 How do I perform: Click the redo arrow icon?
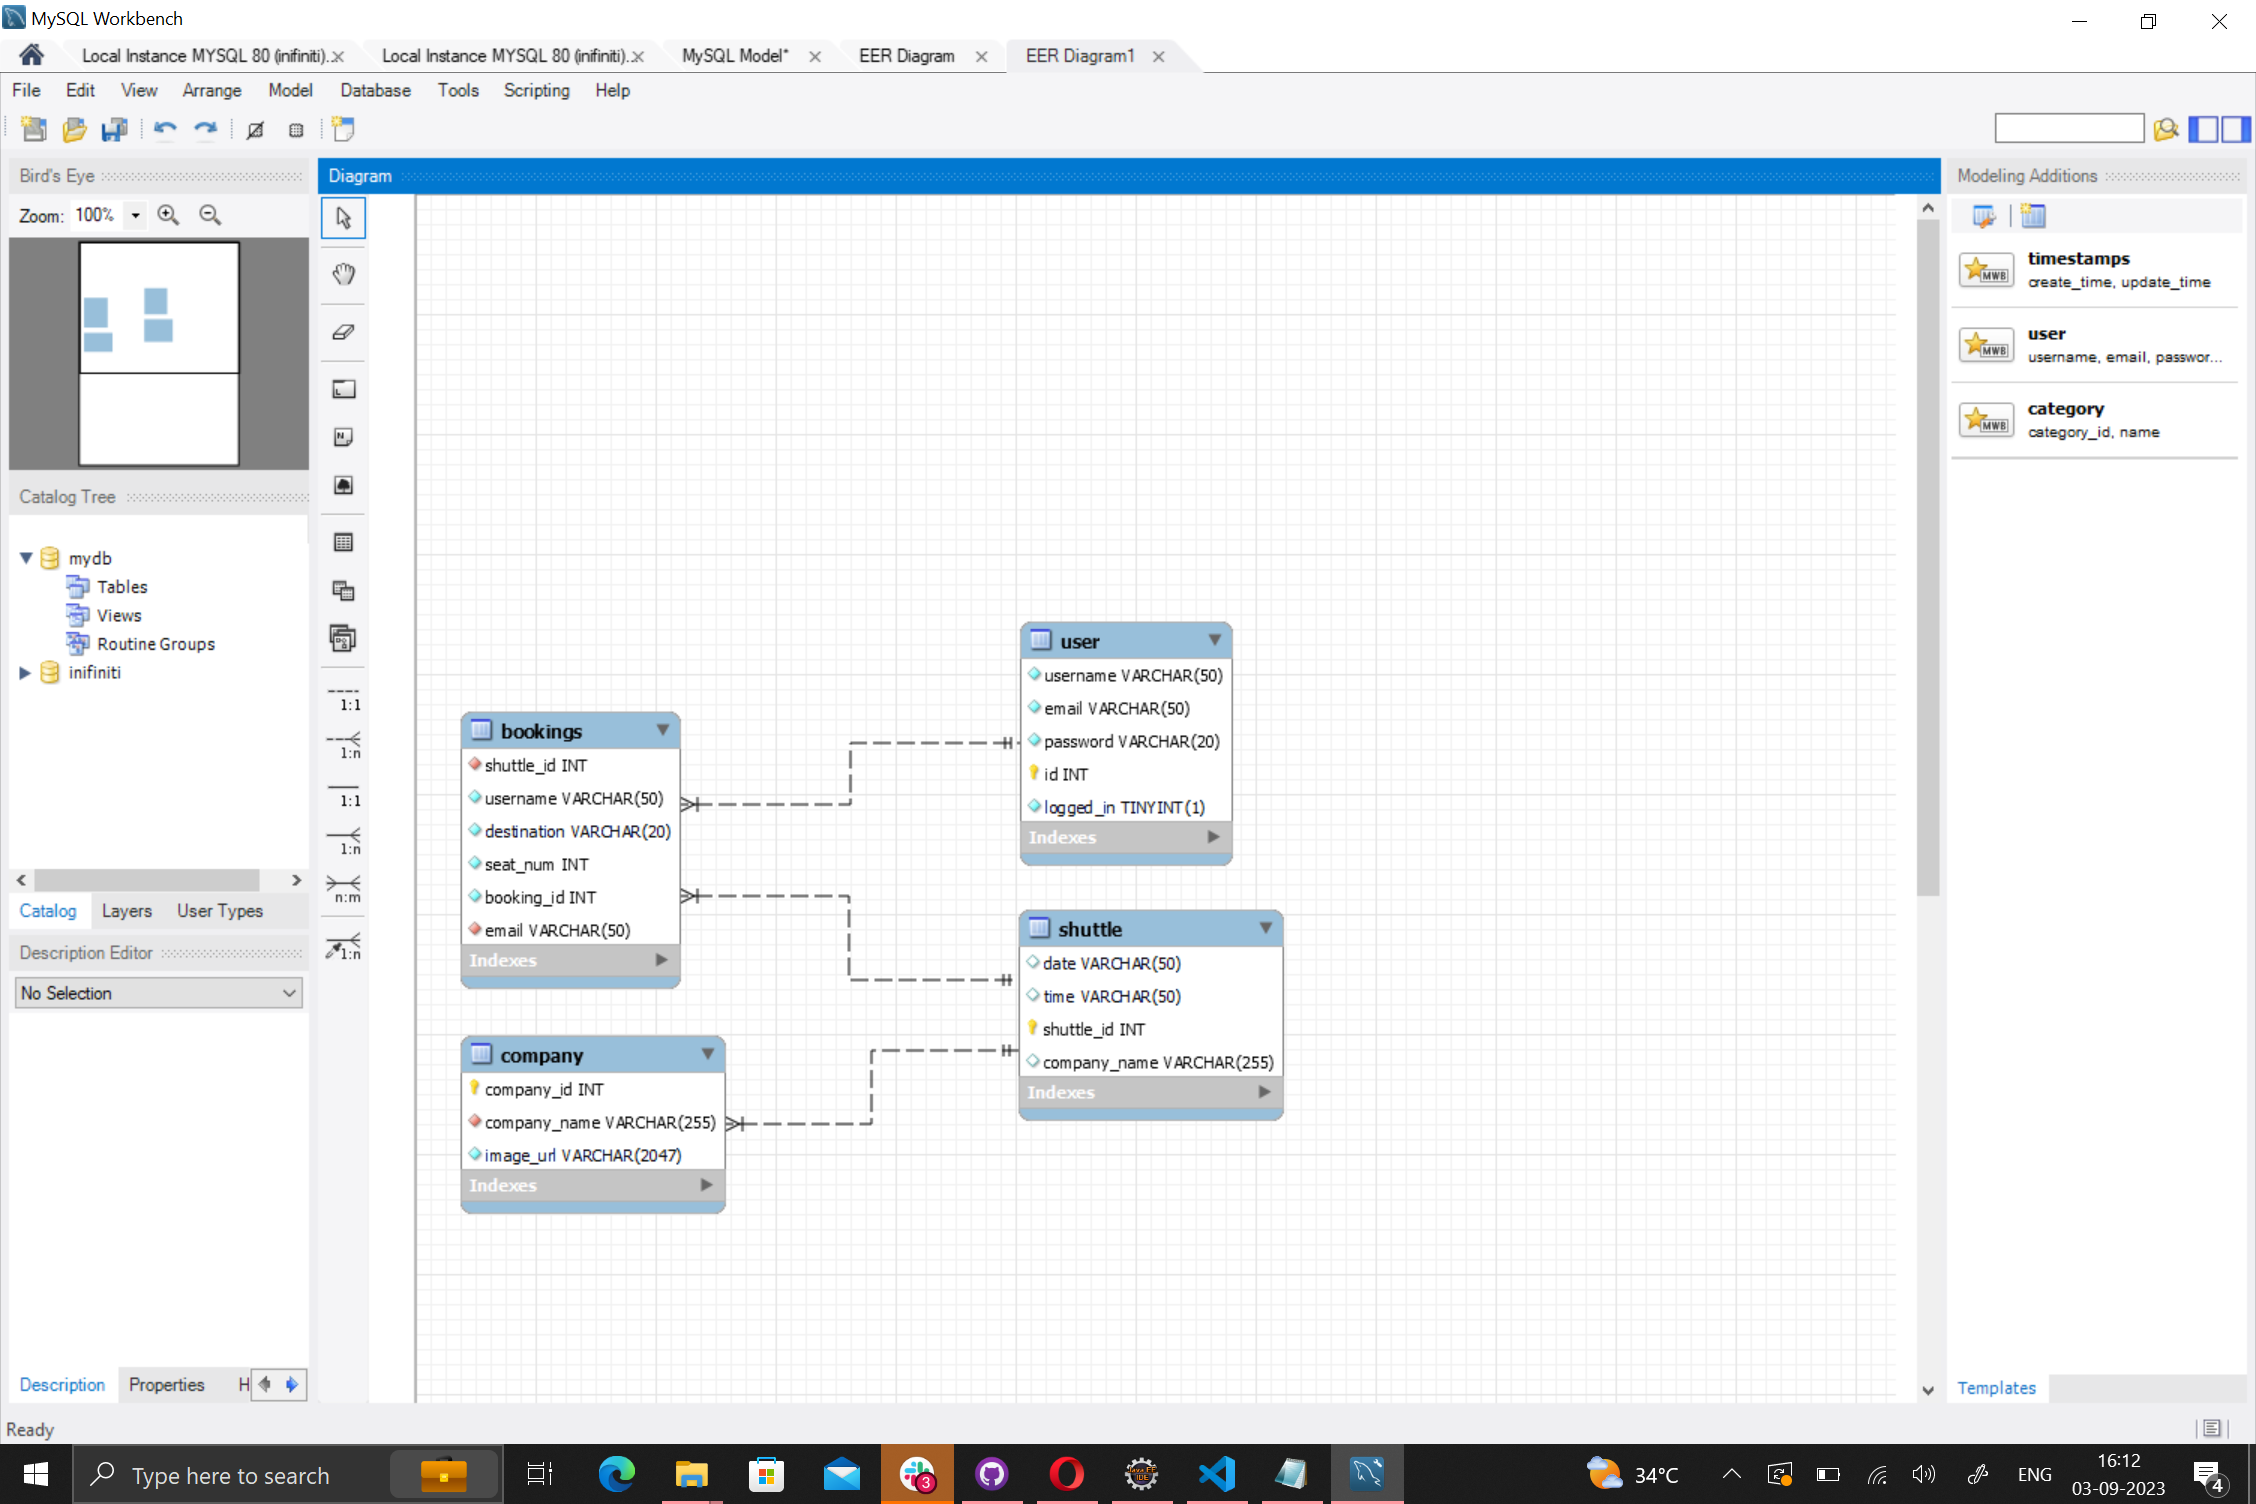pyautogui.click(x=205, y=129)
